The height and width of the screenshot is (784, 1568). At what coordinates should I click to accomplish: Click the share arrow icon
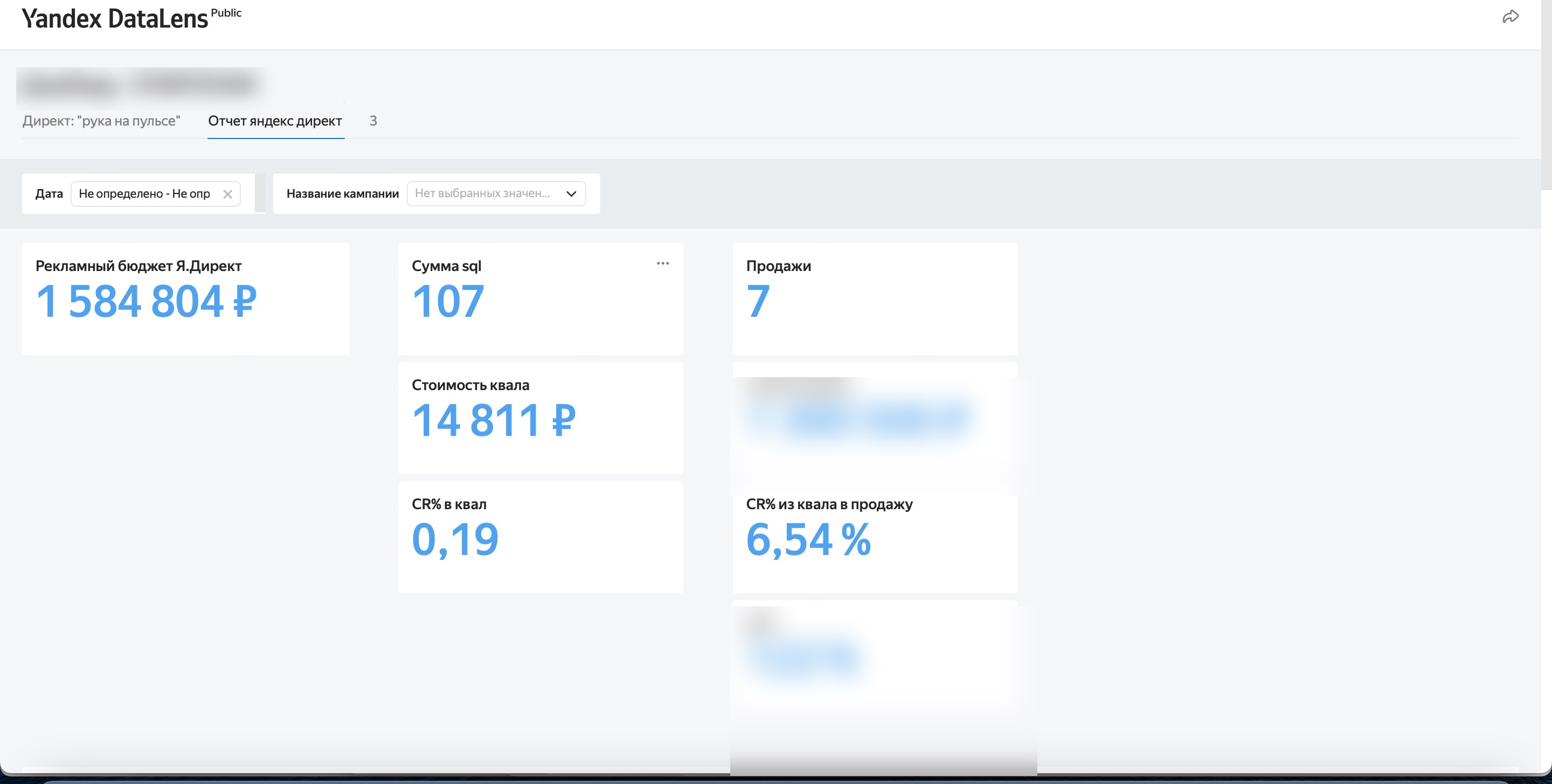pyautogui.click(x=1510, y=16)
